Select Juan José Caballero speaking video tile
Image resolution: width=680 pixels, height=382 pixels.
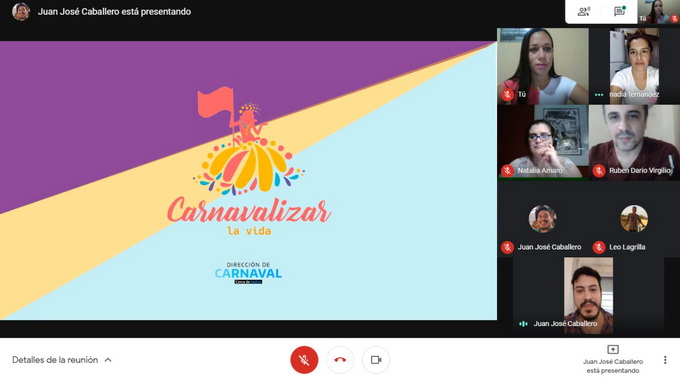click(588, 296)
